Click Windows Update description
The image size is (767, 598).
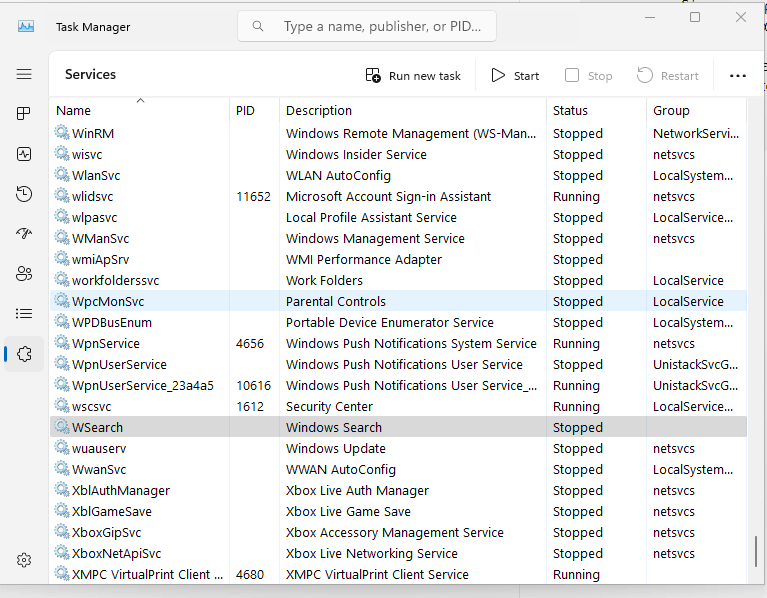336,449
